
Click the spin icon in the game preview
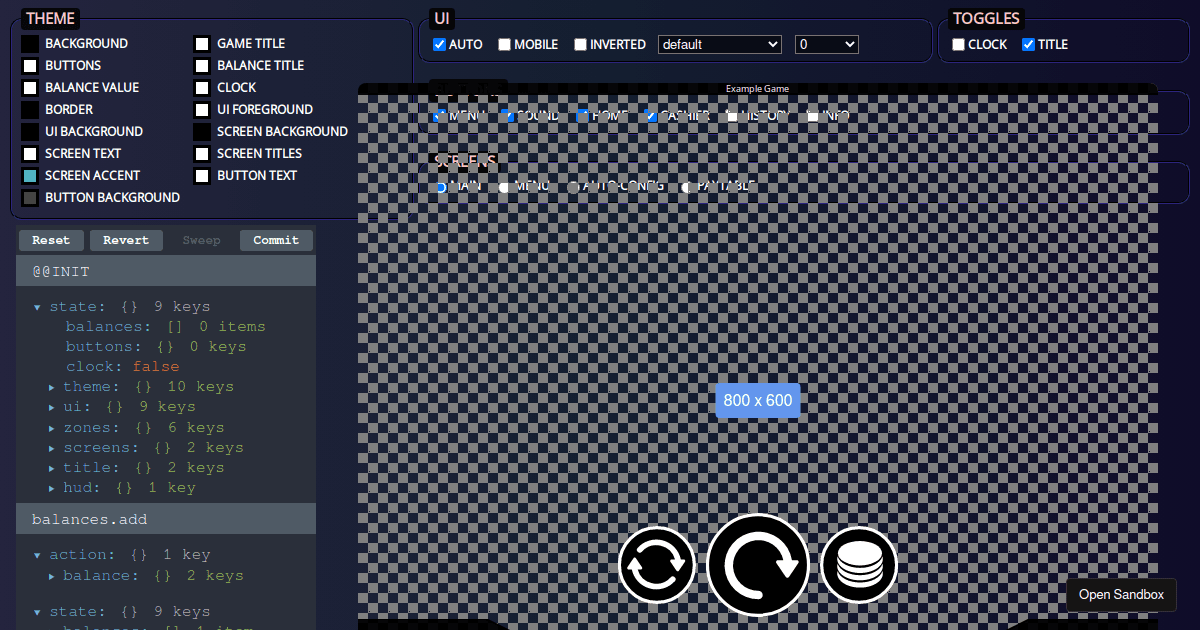coord(758,564)
